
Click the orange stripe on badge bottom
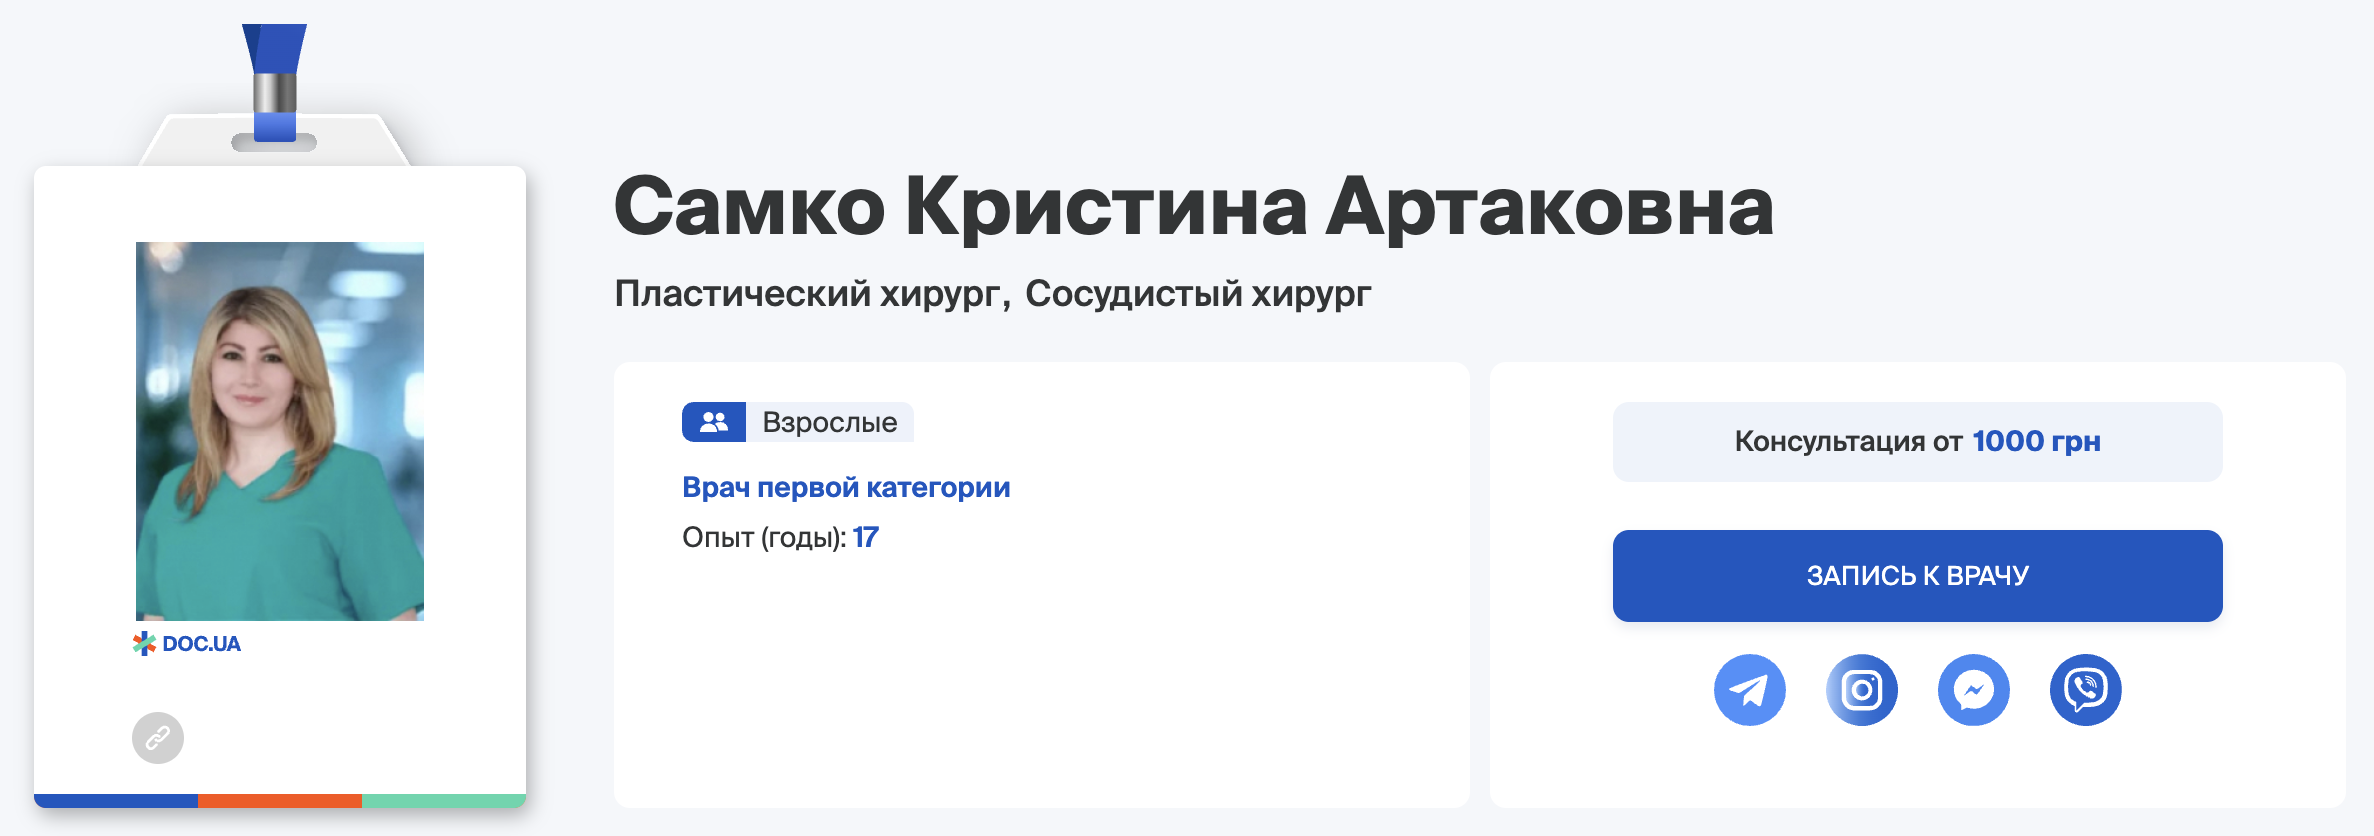tap(280, 801)
